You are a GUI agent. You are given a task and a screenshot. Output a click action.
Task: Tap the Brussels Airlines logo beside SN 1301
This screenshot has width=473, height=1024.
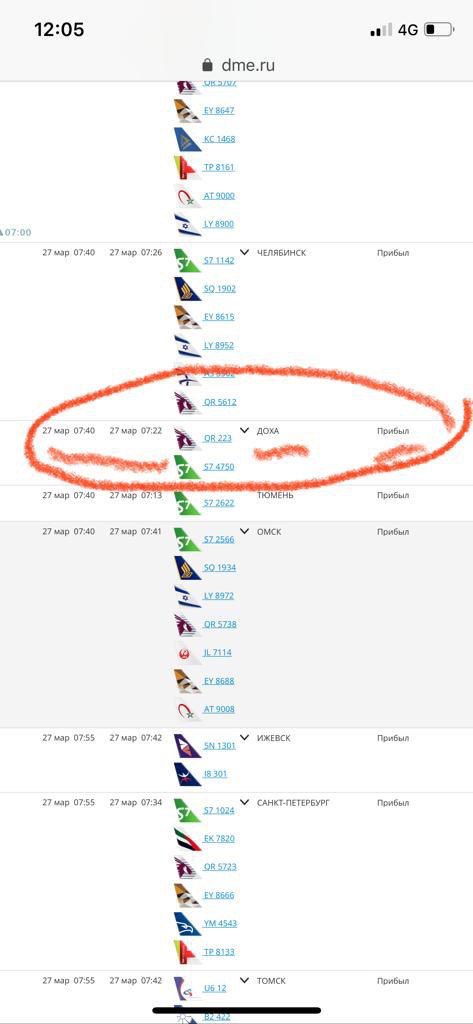188,746
